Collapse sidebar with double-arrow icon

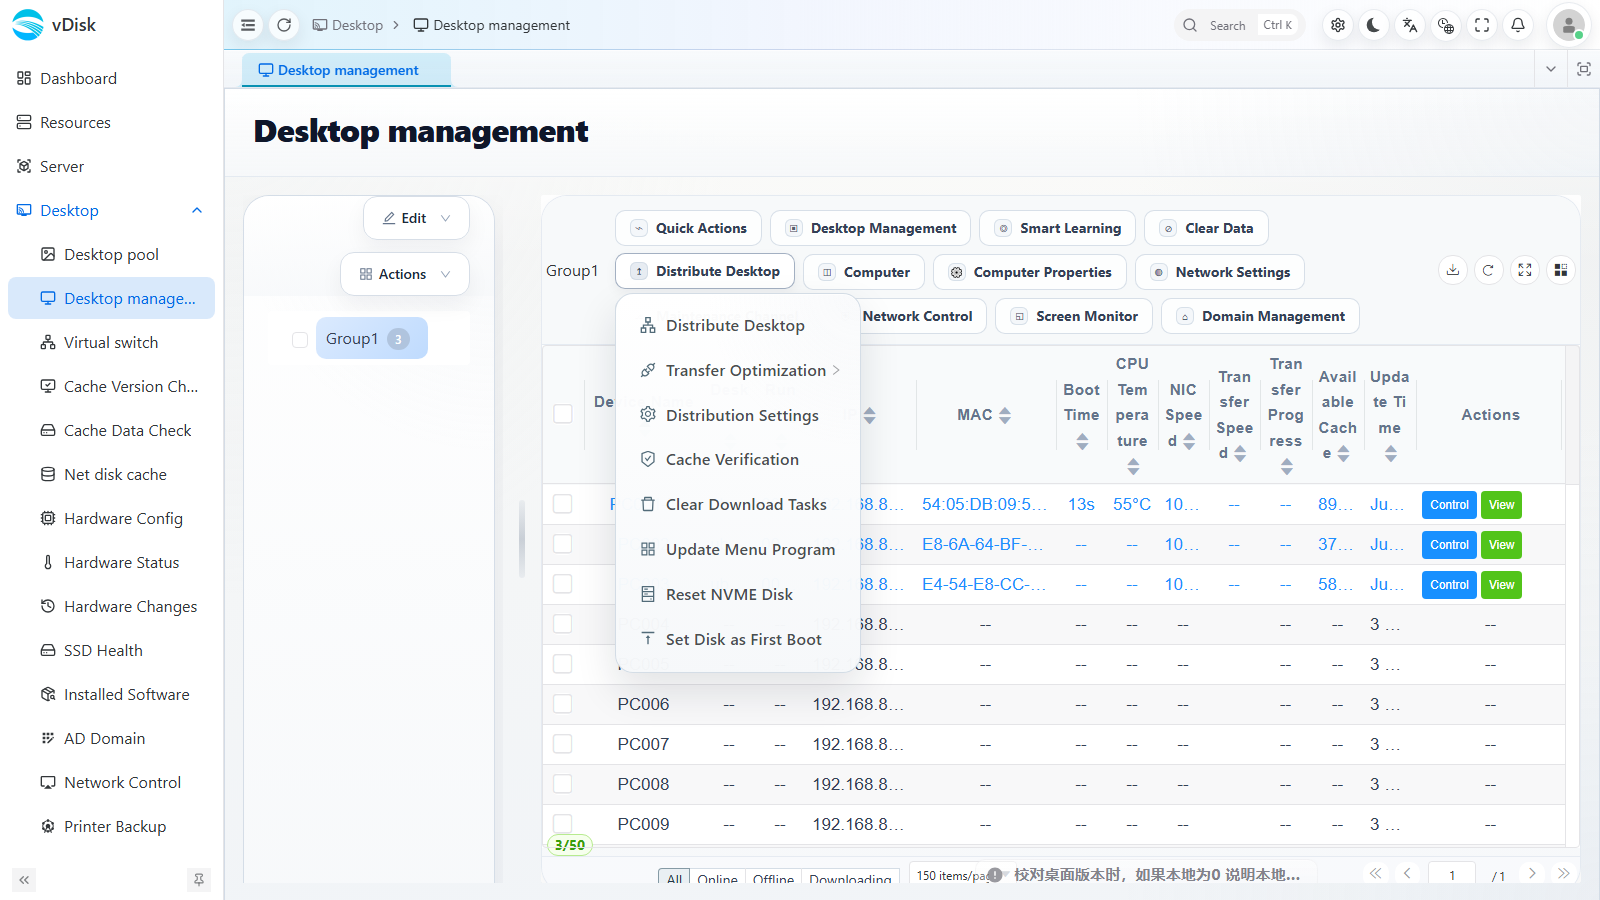pyautogui.click(x=24, y=880)
